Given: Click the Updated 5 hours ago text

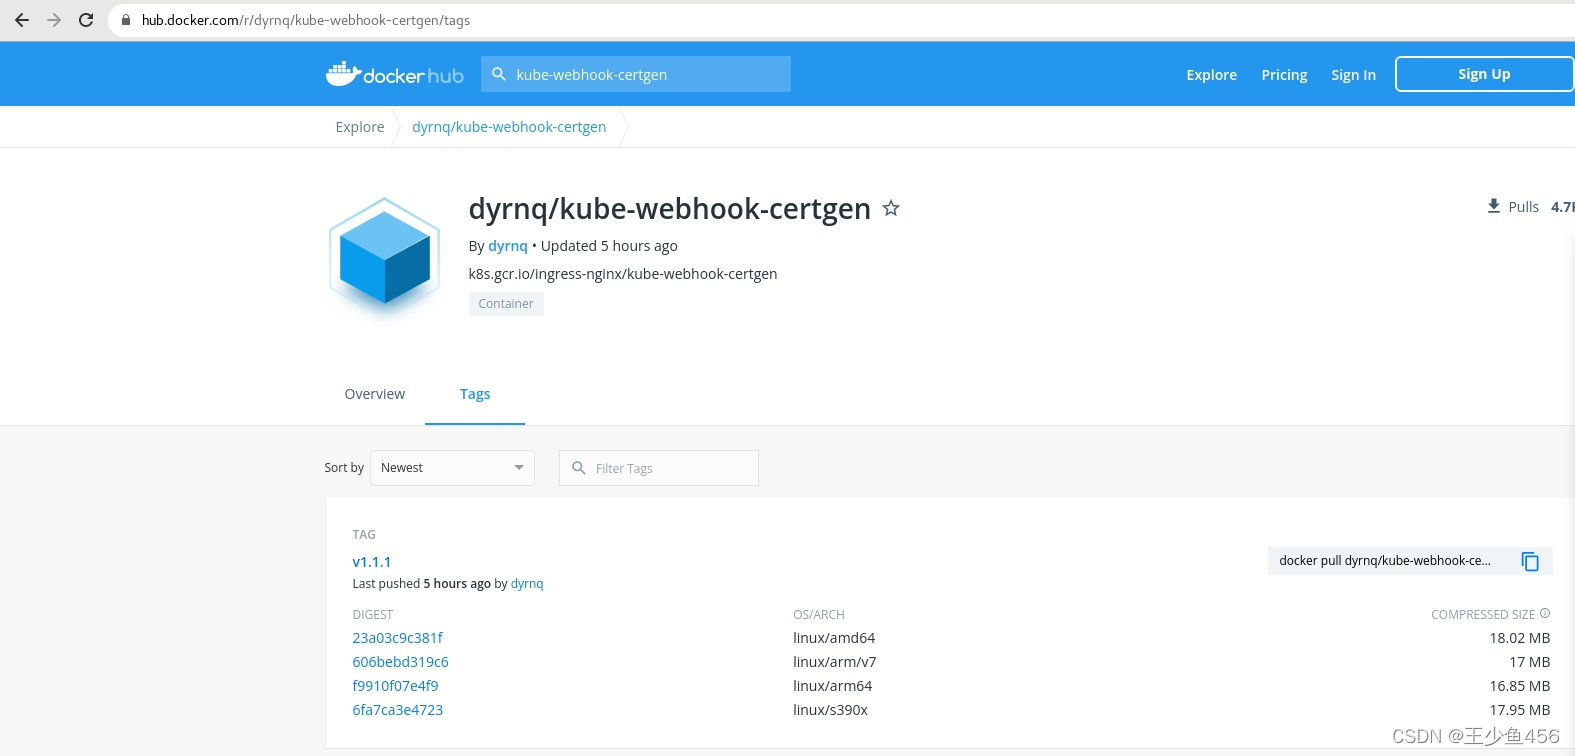Looking at the screenshot, I should [609, 246].
